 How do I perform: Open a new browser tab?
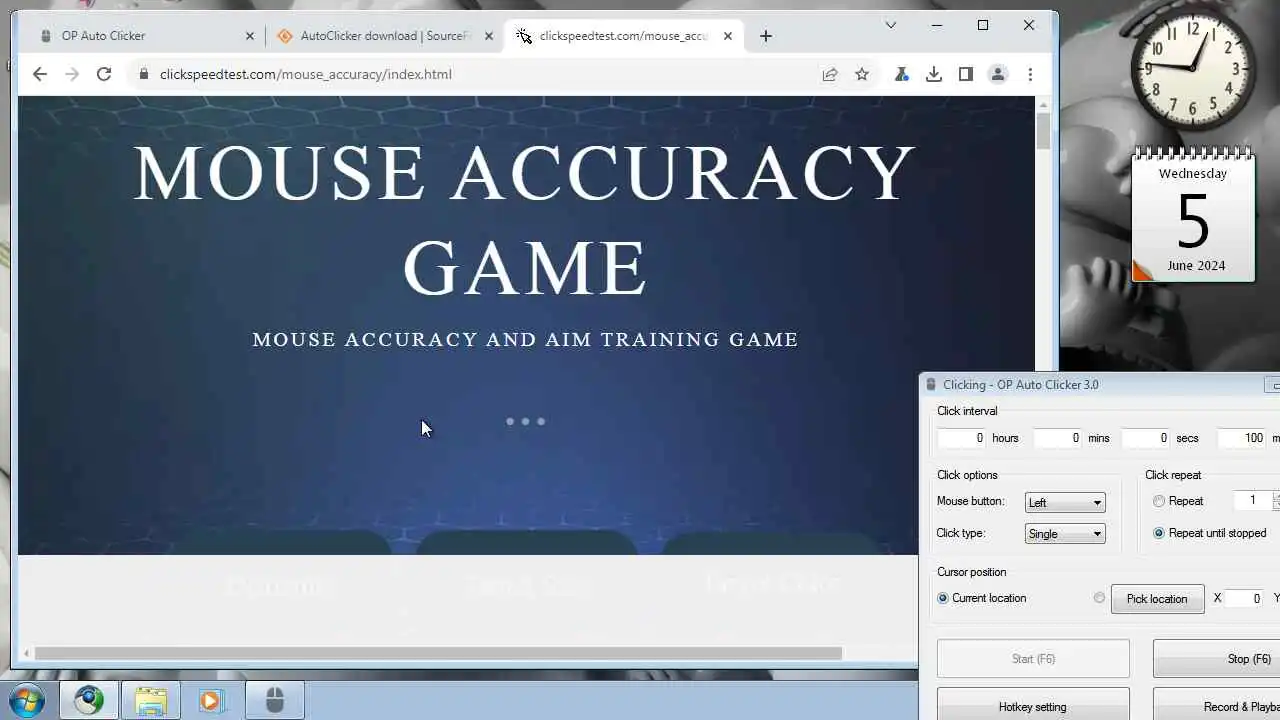(x=766, y=36)
